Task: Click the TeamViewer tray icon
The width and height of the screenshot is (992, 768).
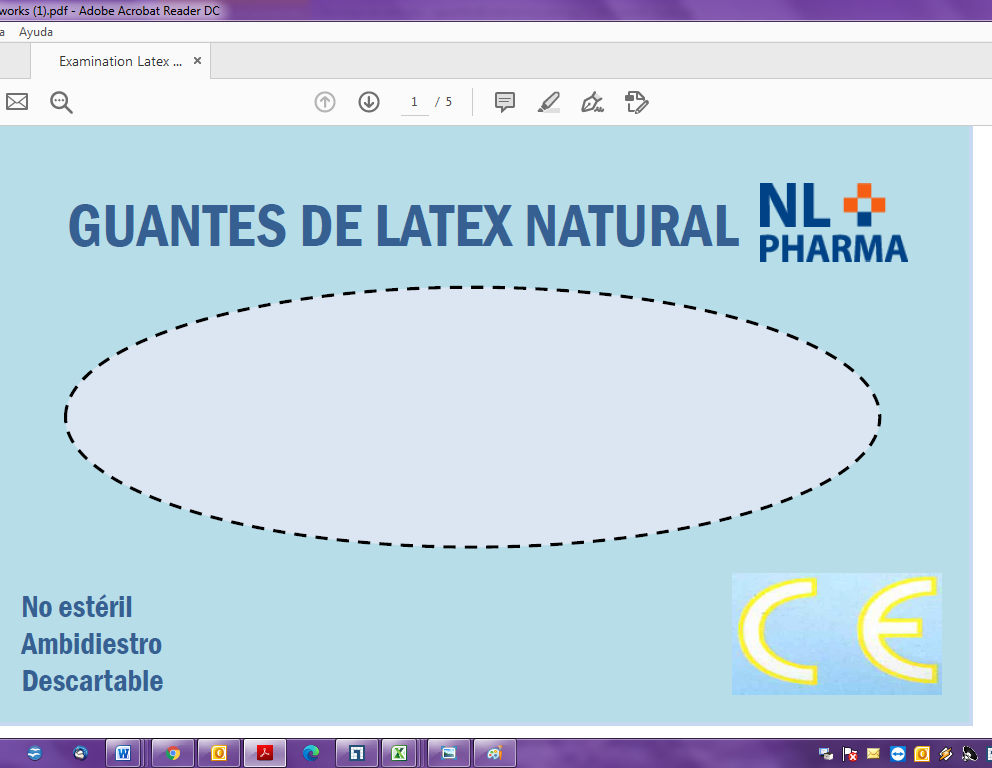Action: coord(898,753)
